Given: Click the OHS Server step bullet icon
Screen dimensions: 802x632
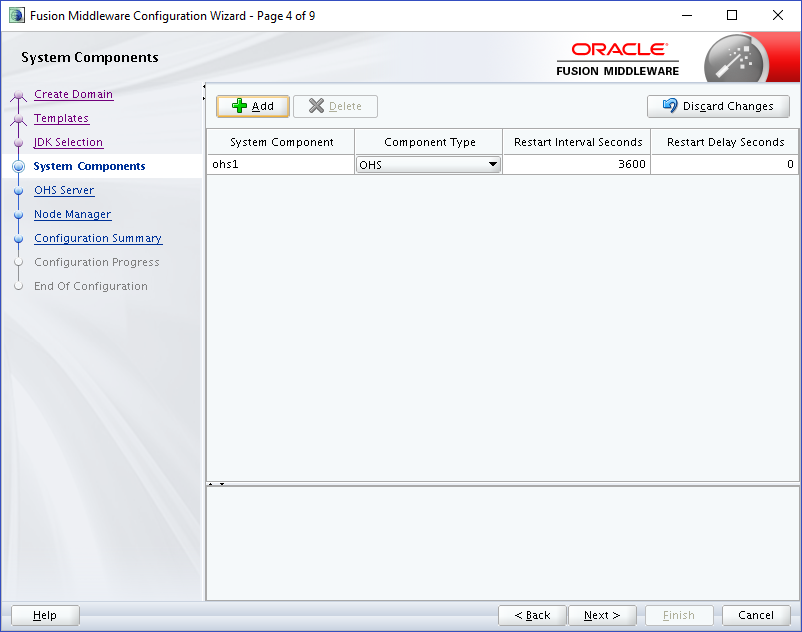Looking at the screenshot, I should pos(19,191).
